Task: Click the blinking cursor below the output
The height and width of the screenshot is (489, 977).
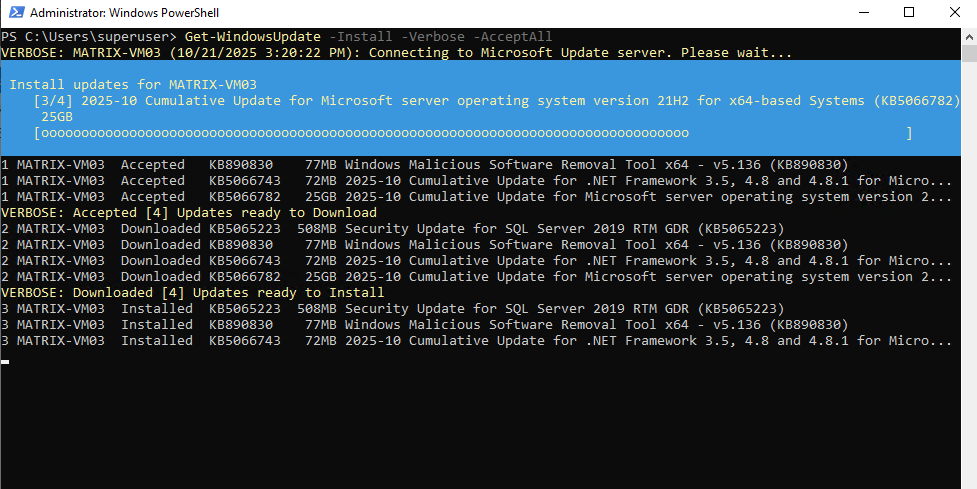Action: [x=5, y=360]
